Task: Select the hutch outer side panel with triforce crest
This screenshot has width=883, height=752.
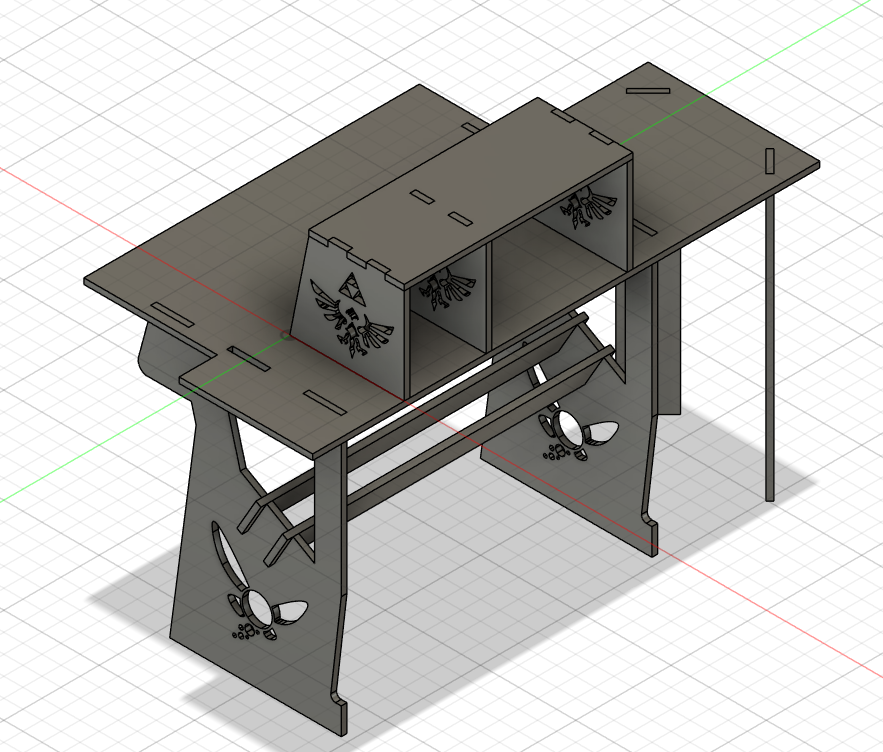Action: [349, 313]
